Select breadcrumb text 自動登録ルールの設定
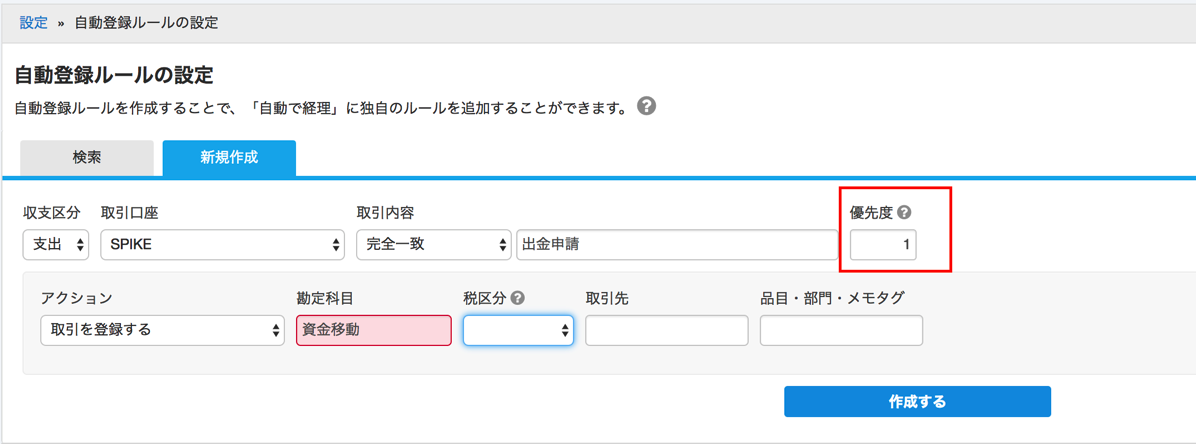 tap(146, 23)
